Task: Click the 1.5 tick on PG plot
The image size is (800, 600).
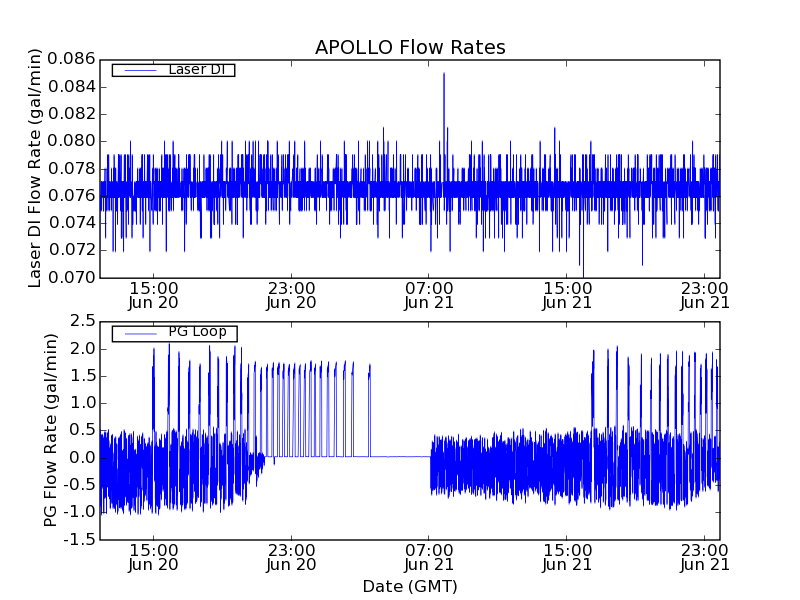Action: 83,376
